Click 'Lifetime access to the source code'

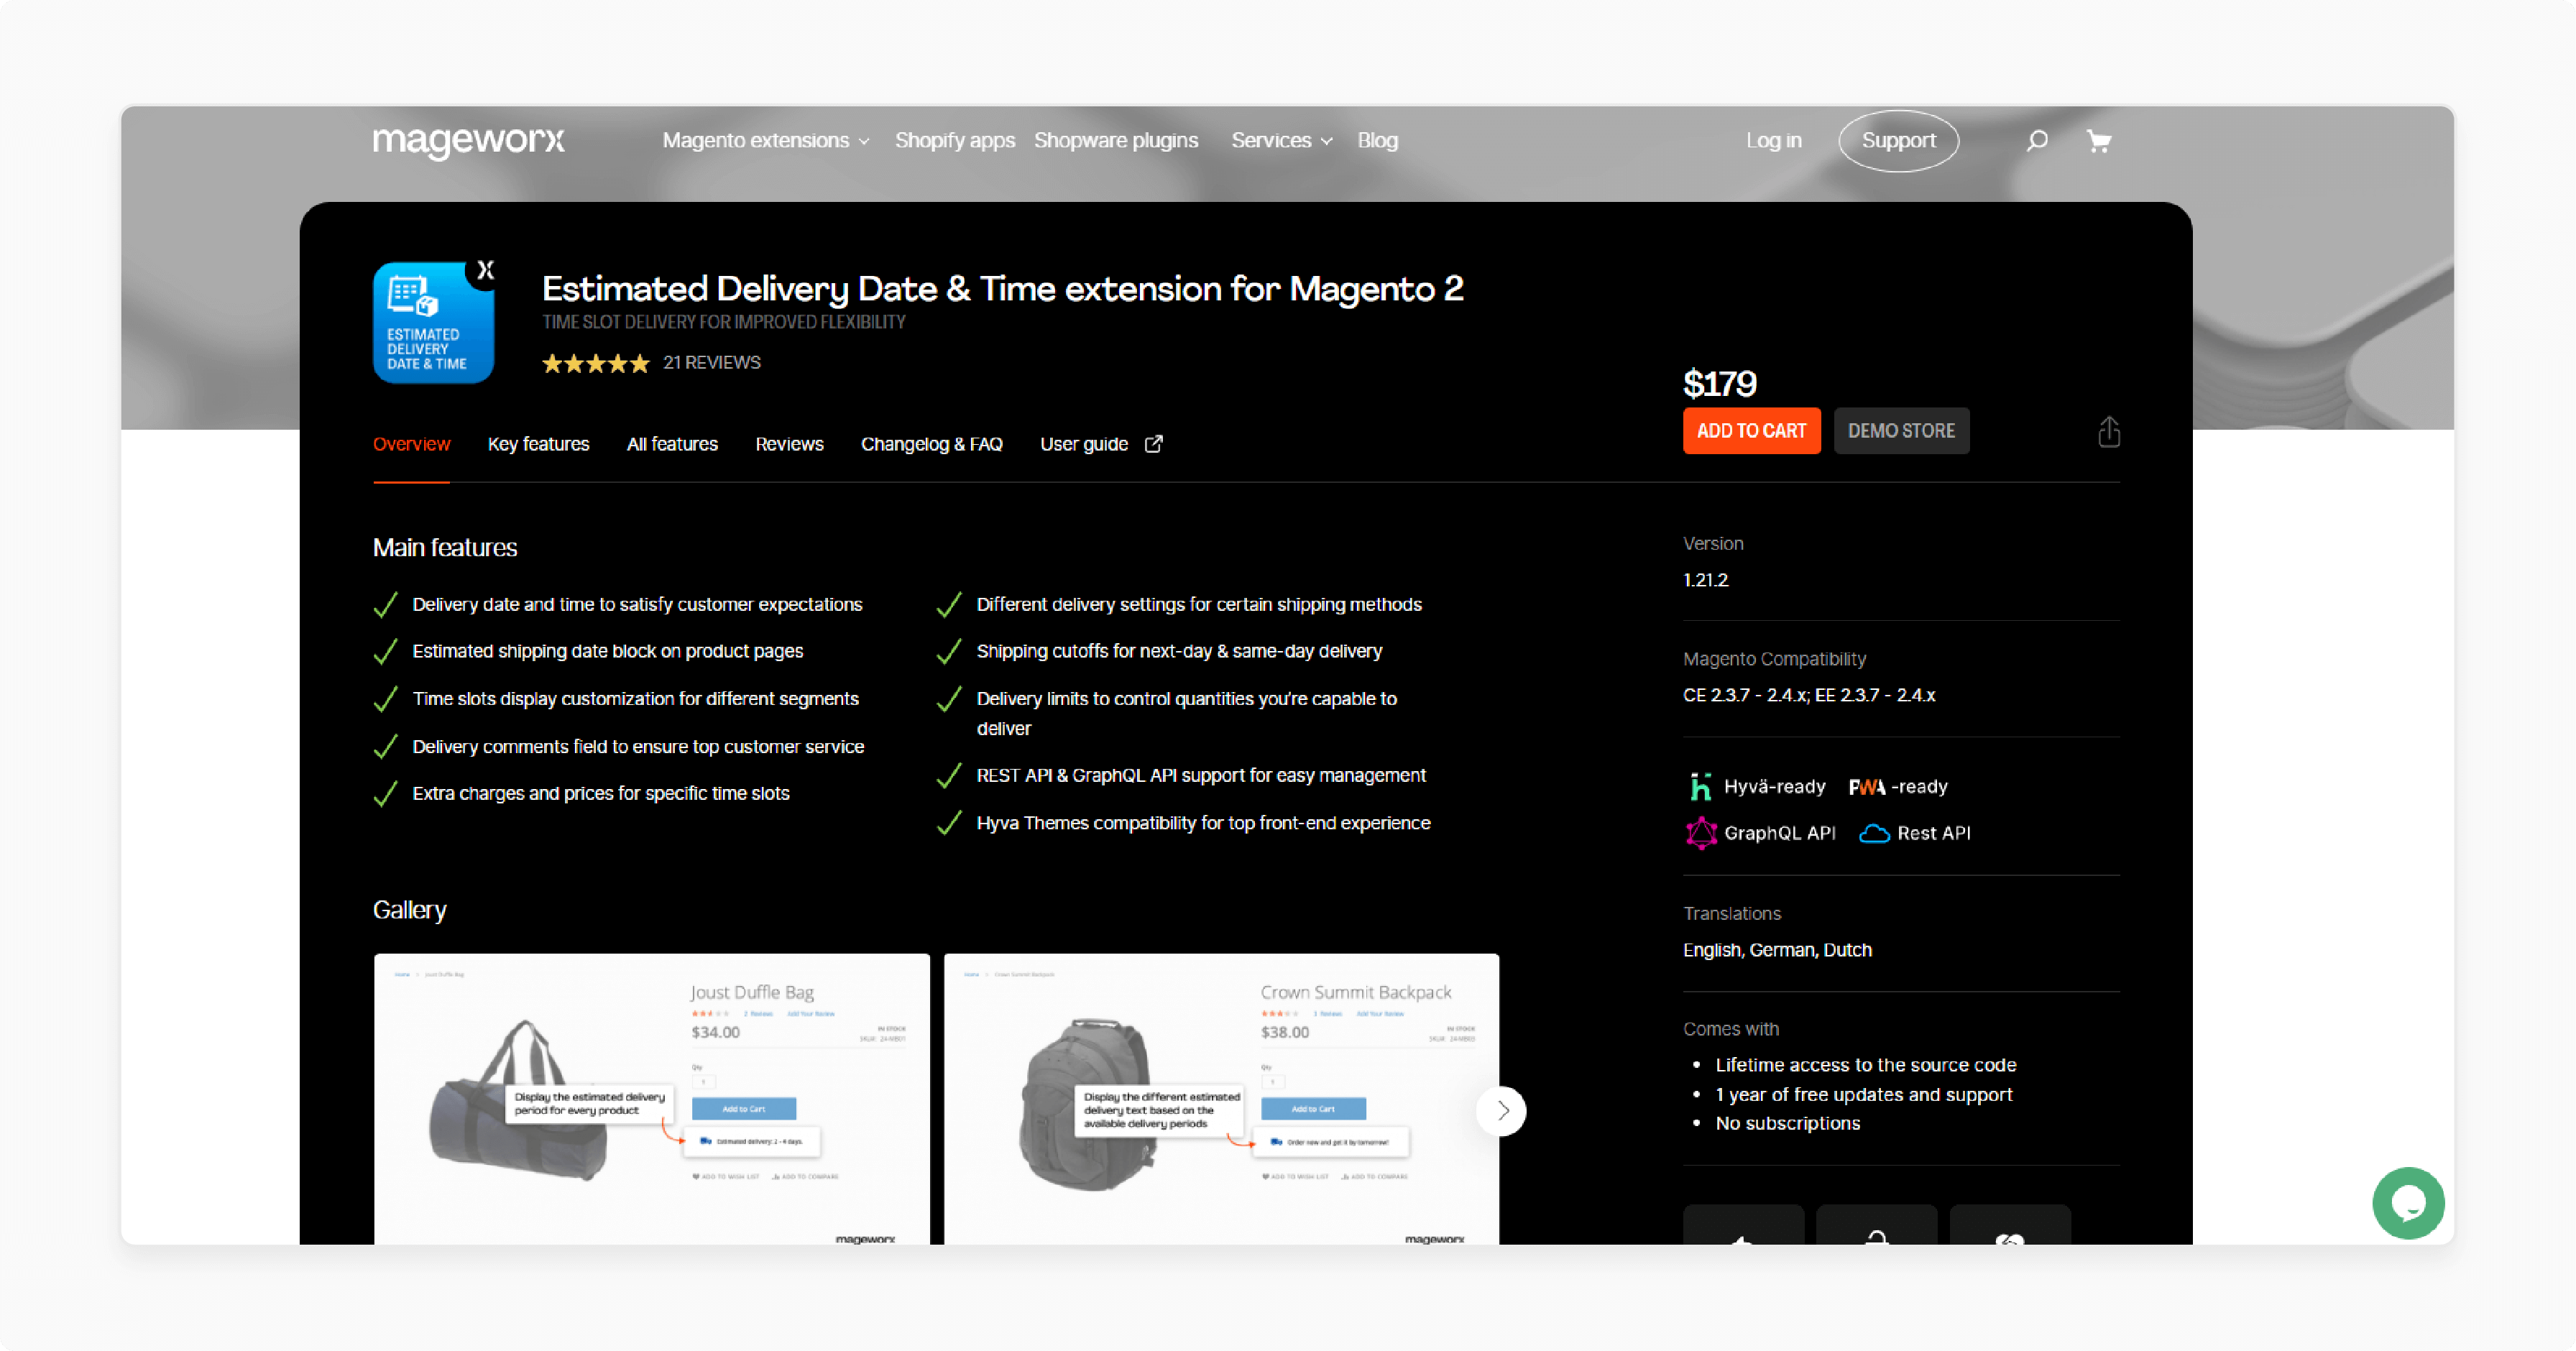tap(1866, 1065)
